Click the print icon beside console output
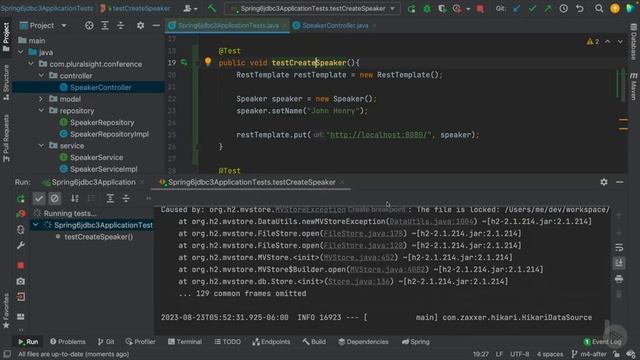The image size is (640, 360). [x=619, y=279]
